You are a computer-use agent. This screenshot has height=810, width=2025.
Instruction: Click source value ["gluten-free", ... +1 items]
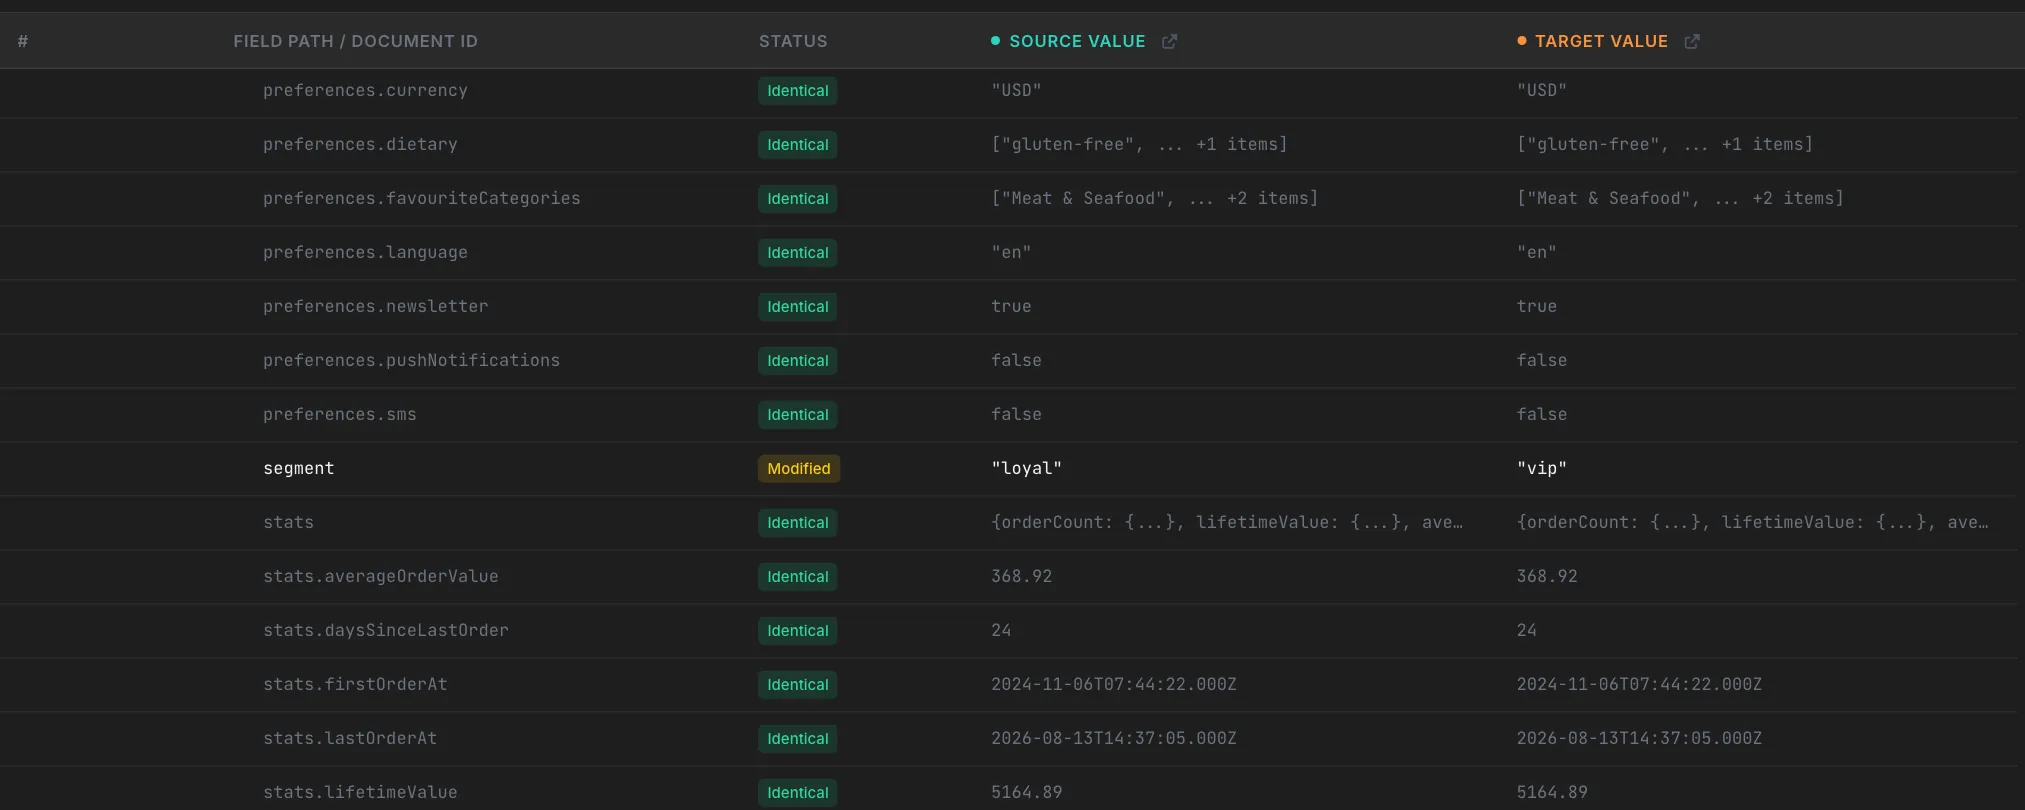1139,144
